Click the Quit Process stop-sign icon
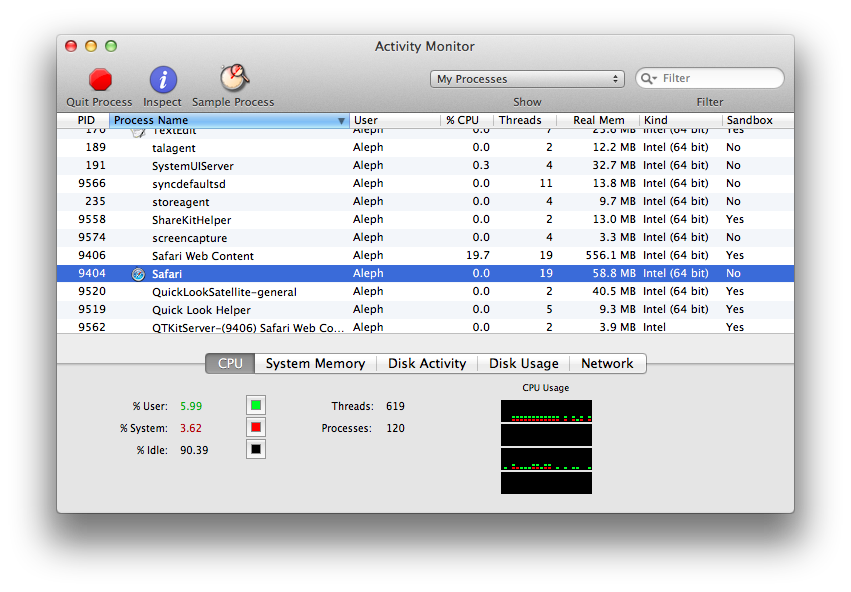The image size is (851, 592). click(x=100, y=80)
